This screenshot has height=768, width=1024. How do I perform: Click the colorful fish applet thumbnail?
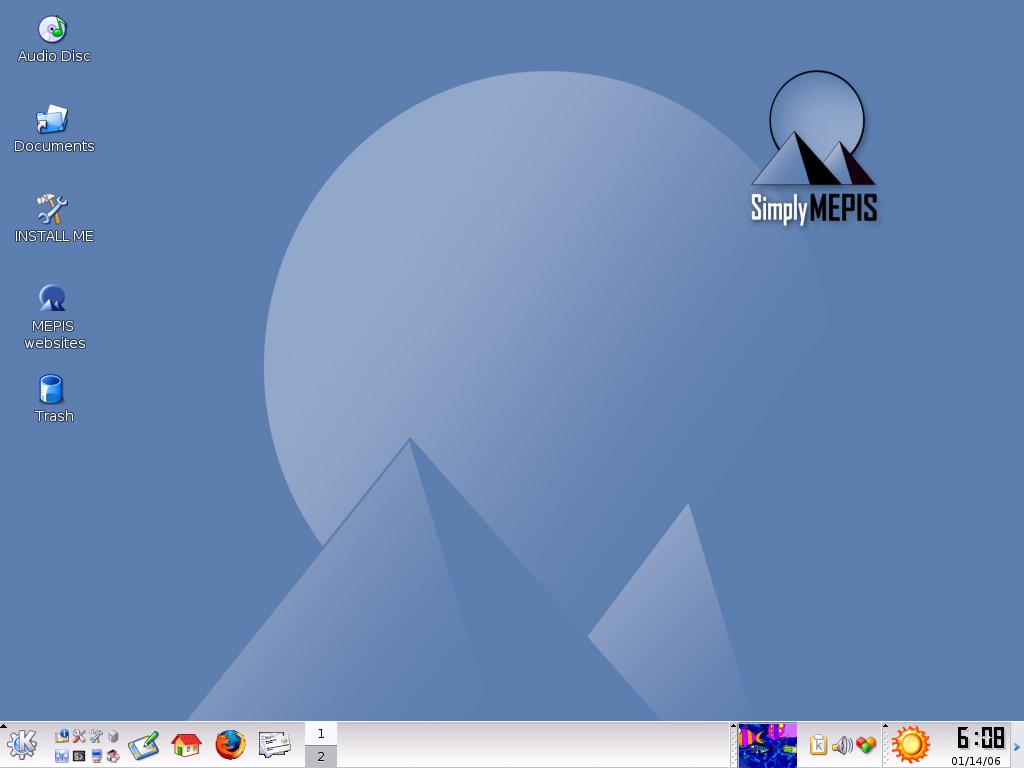click(x=767, y=745)
